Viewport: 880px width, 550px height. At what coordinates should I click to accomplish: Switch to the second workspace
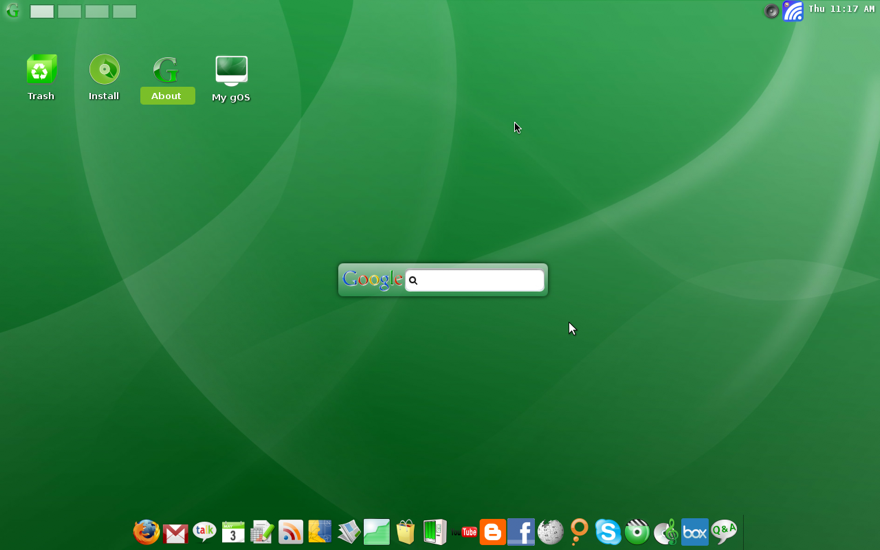click(x=70, y=11)
